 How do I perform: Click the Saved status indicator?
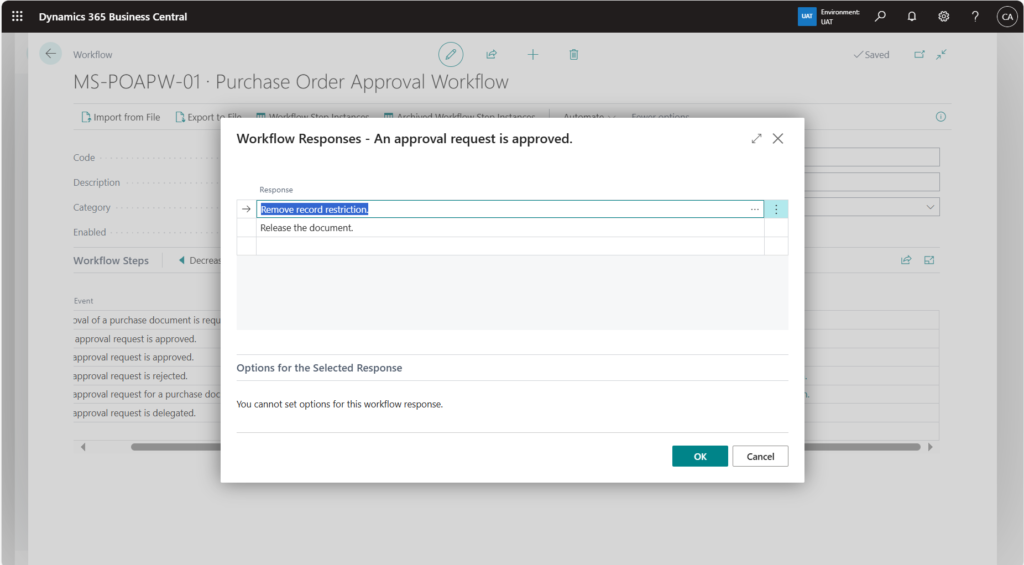(x=871, y=54)
